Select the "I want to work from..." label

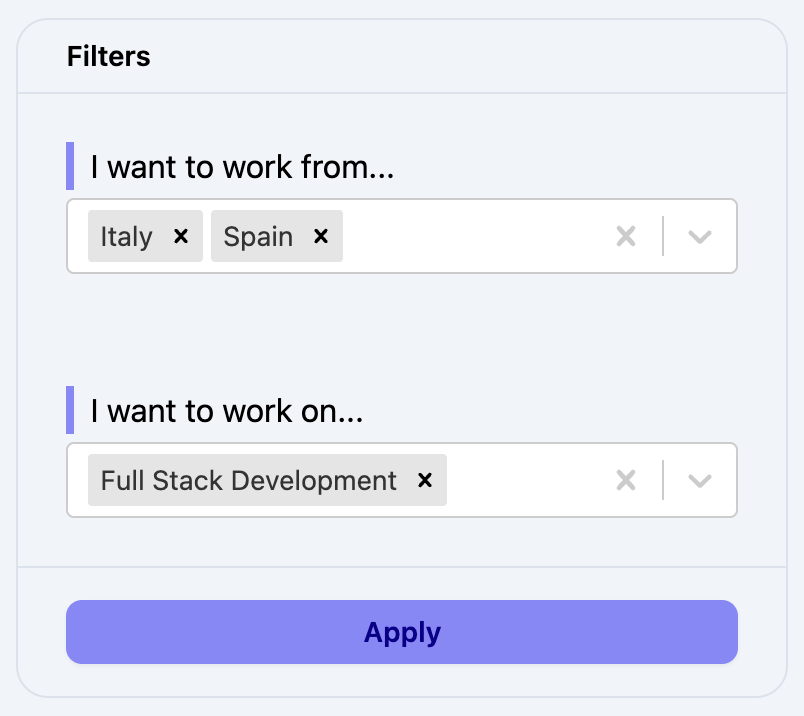pyautogui.click(x=243, y=167)
